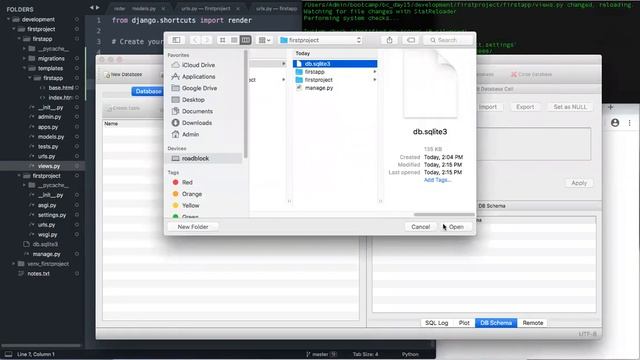The height and width of the screenshot is (360, 640).
Task: Select the Database Structure tab
Action: point(148,91)
